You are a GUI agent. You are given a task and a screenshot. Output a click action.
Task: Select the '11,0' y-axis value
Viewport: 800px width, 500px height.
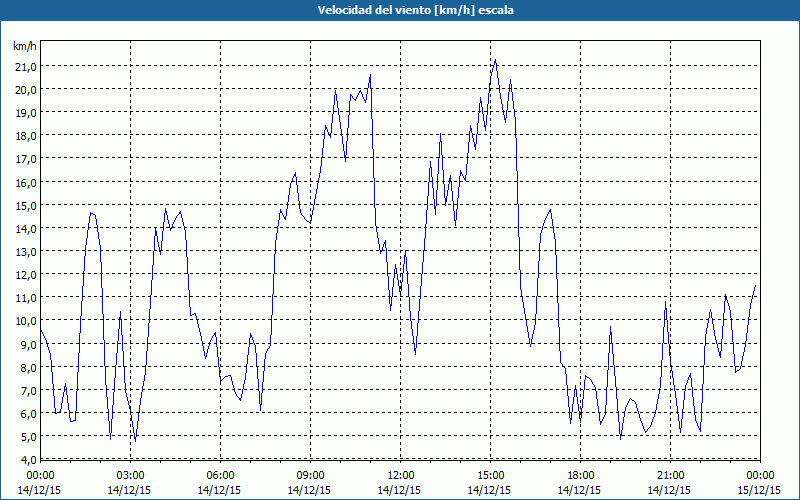click(25, 298)
